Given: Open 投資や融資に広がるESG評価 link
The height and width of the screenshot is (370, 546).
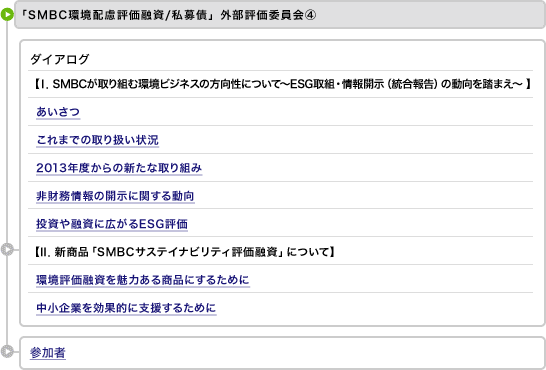Looking at the screenshot, I should [x=112, y=224].
